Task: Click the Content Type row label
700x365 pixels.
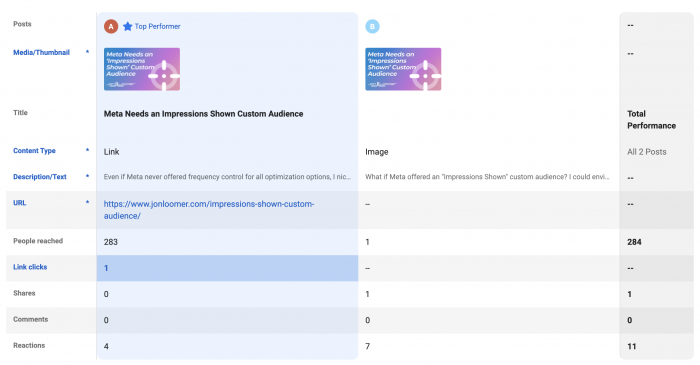Action: pos(34,151)
